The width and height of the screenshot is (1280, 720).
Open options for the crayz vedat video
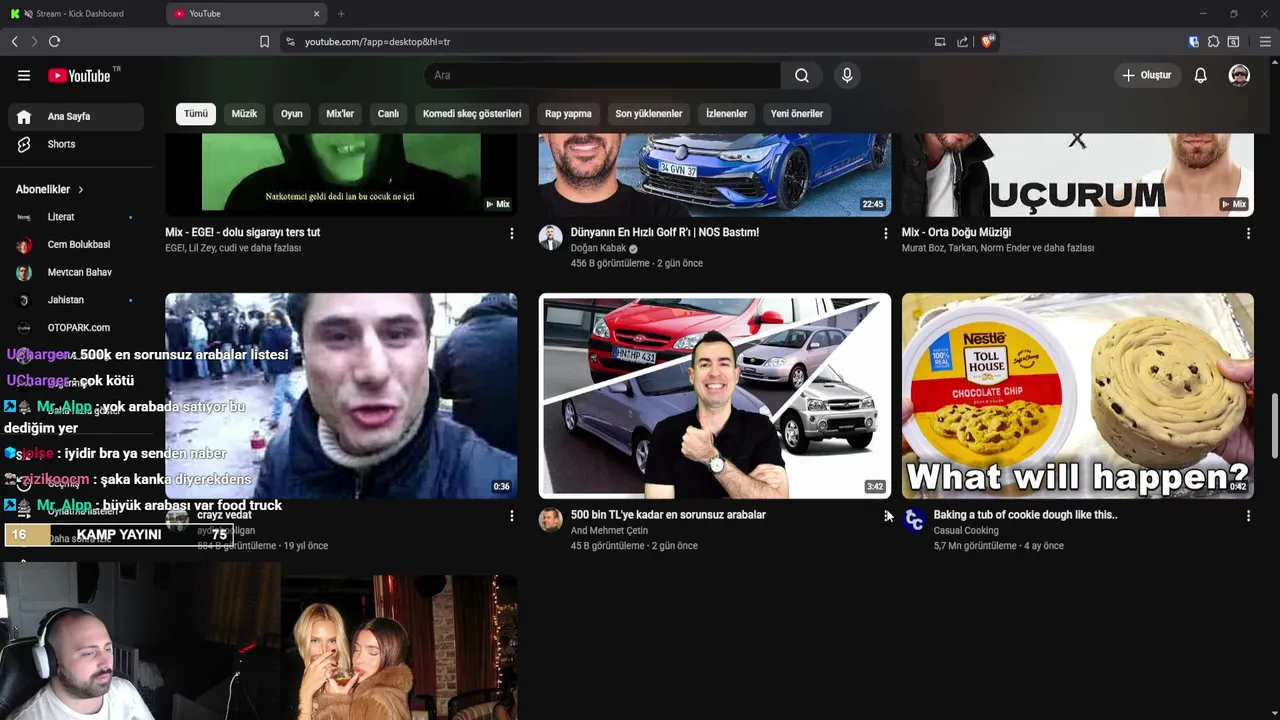(512, 516)
